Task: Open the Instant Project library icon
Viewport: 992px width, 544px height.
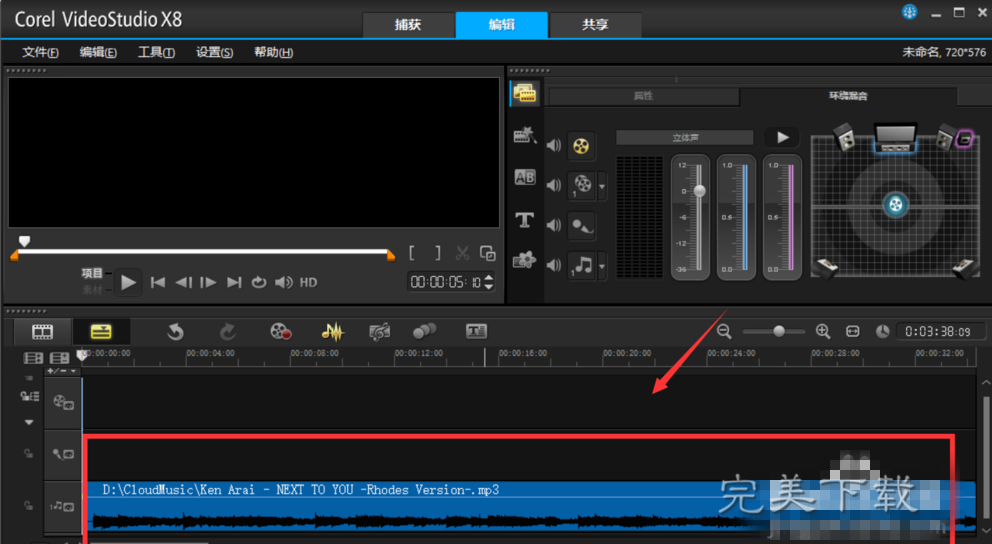Action: point(524,135)
